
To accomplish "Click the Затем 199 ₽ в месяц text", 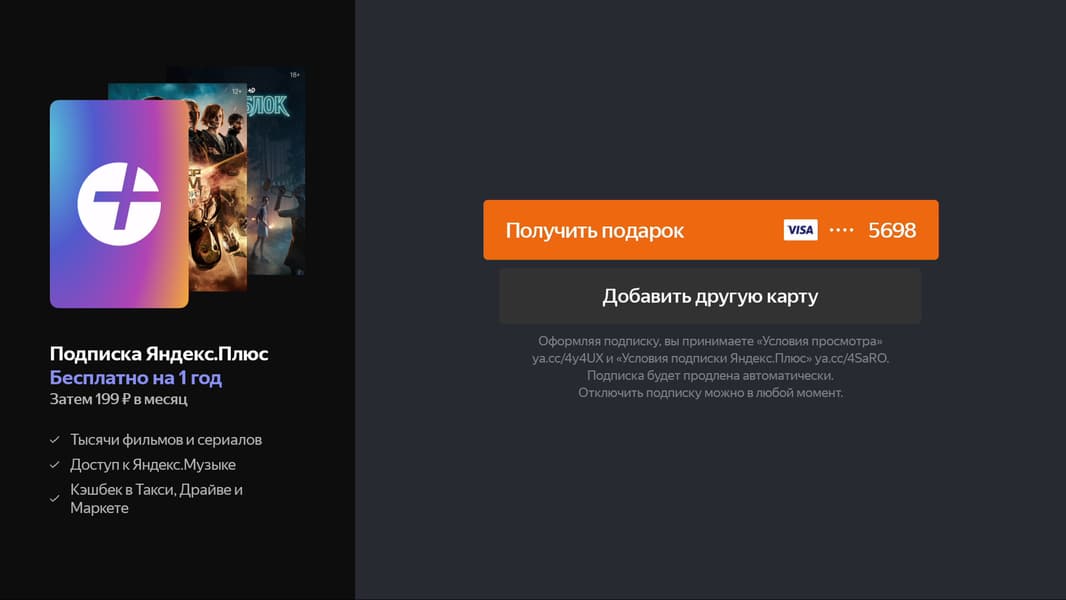I will [x=118, y=399].
